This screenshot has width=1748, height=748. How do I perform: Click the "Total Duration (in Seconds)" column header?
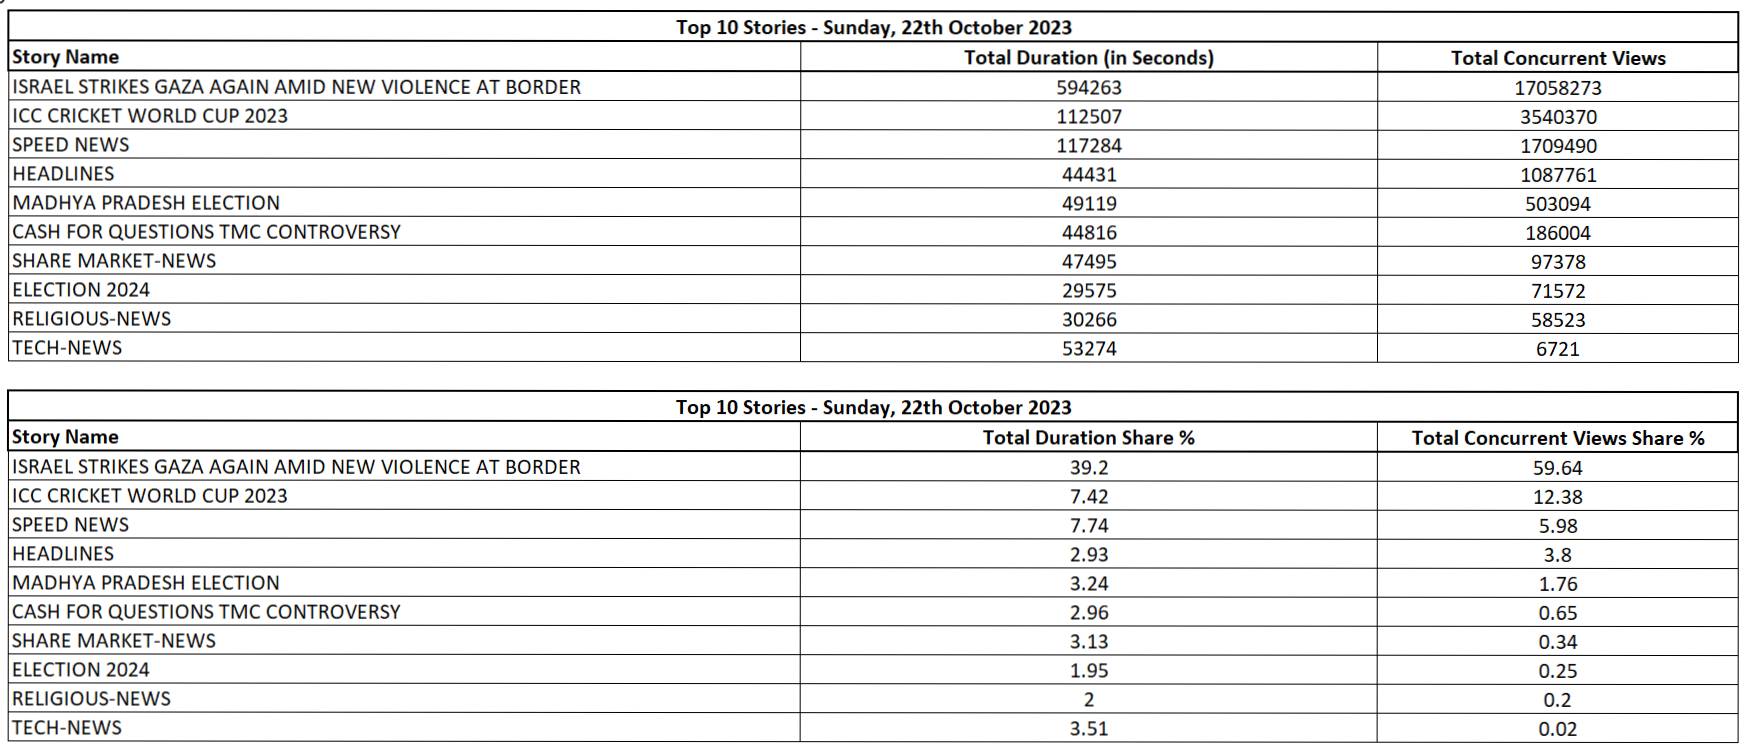pos(1088,58)
